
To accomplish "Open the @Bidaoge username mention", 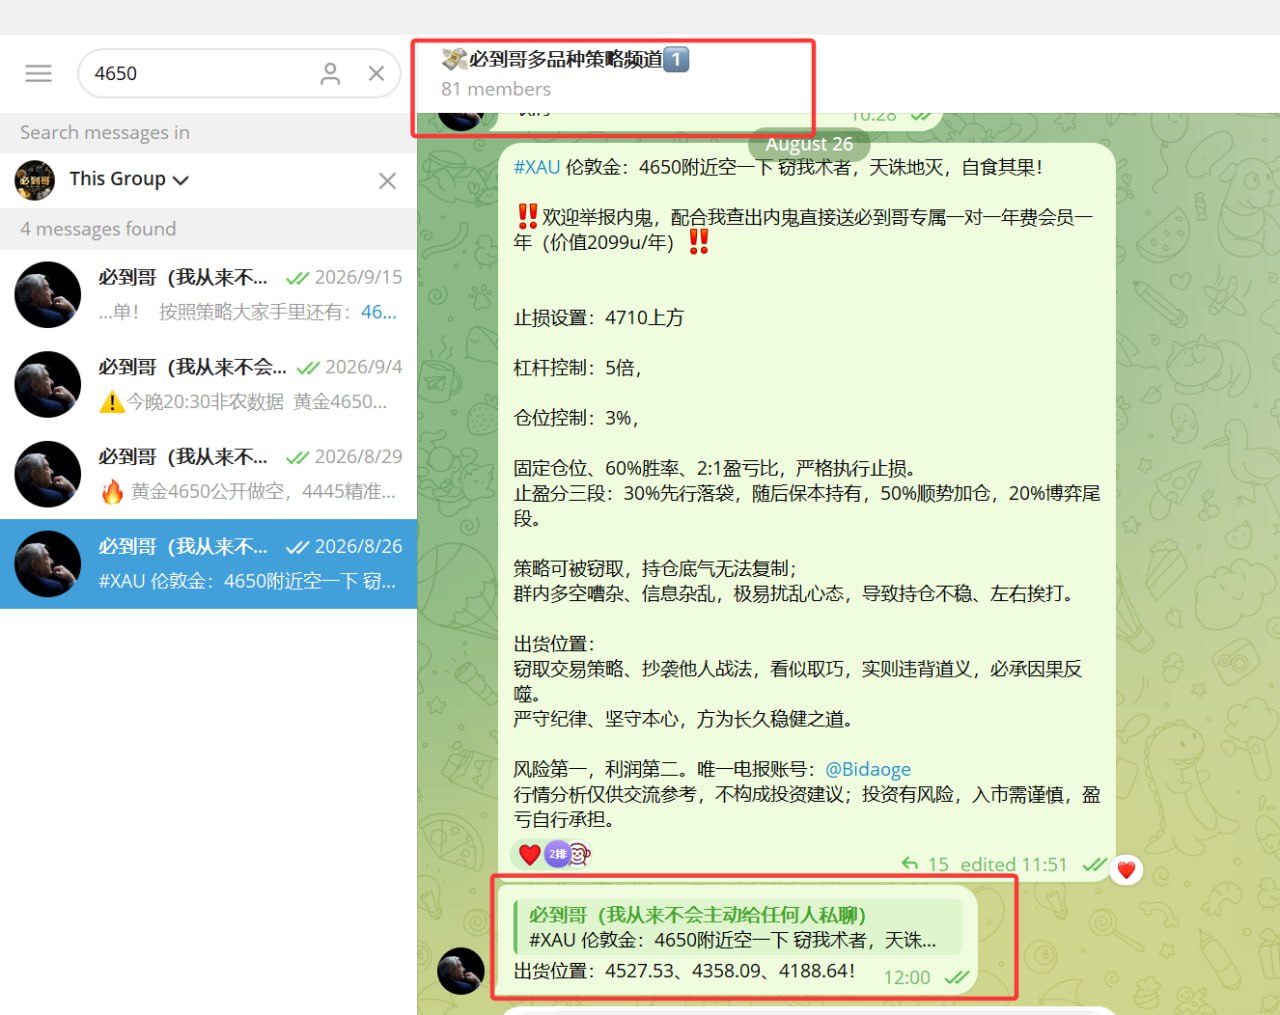I will click(868, 769).
